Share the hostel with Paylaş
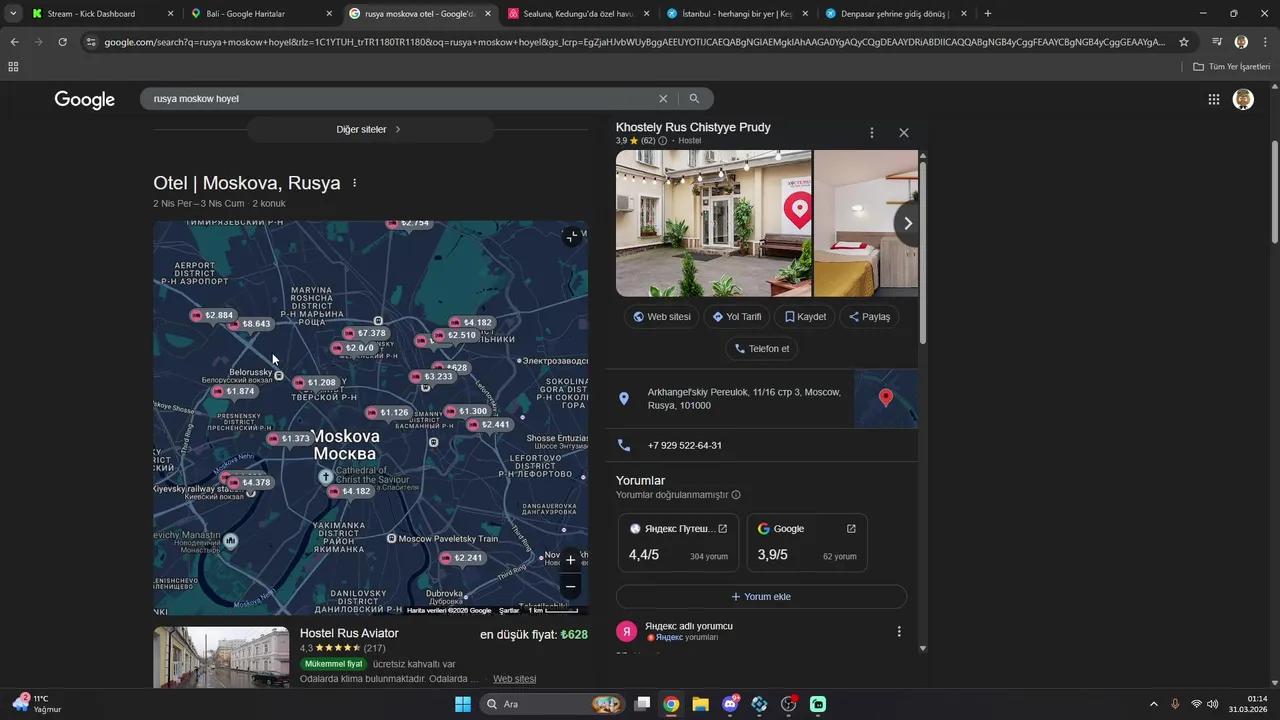This screenshot has height=720, width=1280. [869, 317]
